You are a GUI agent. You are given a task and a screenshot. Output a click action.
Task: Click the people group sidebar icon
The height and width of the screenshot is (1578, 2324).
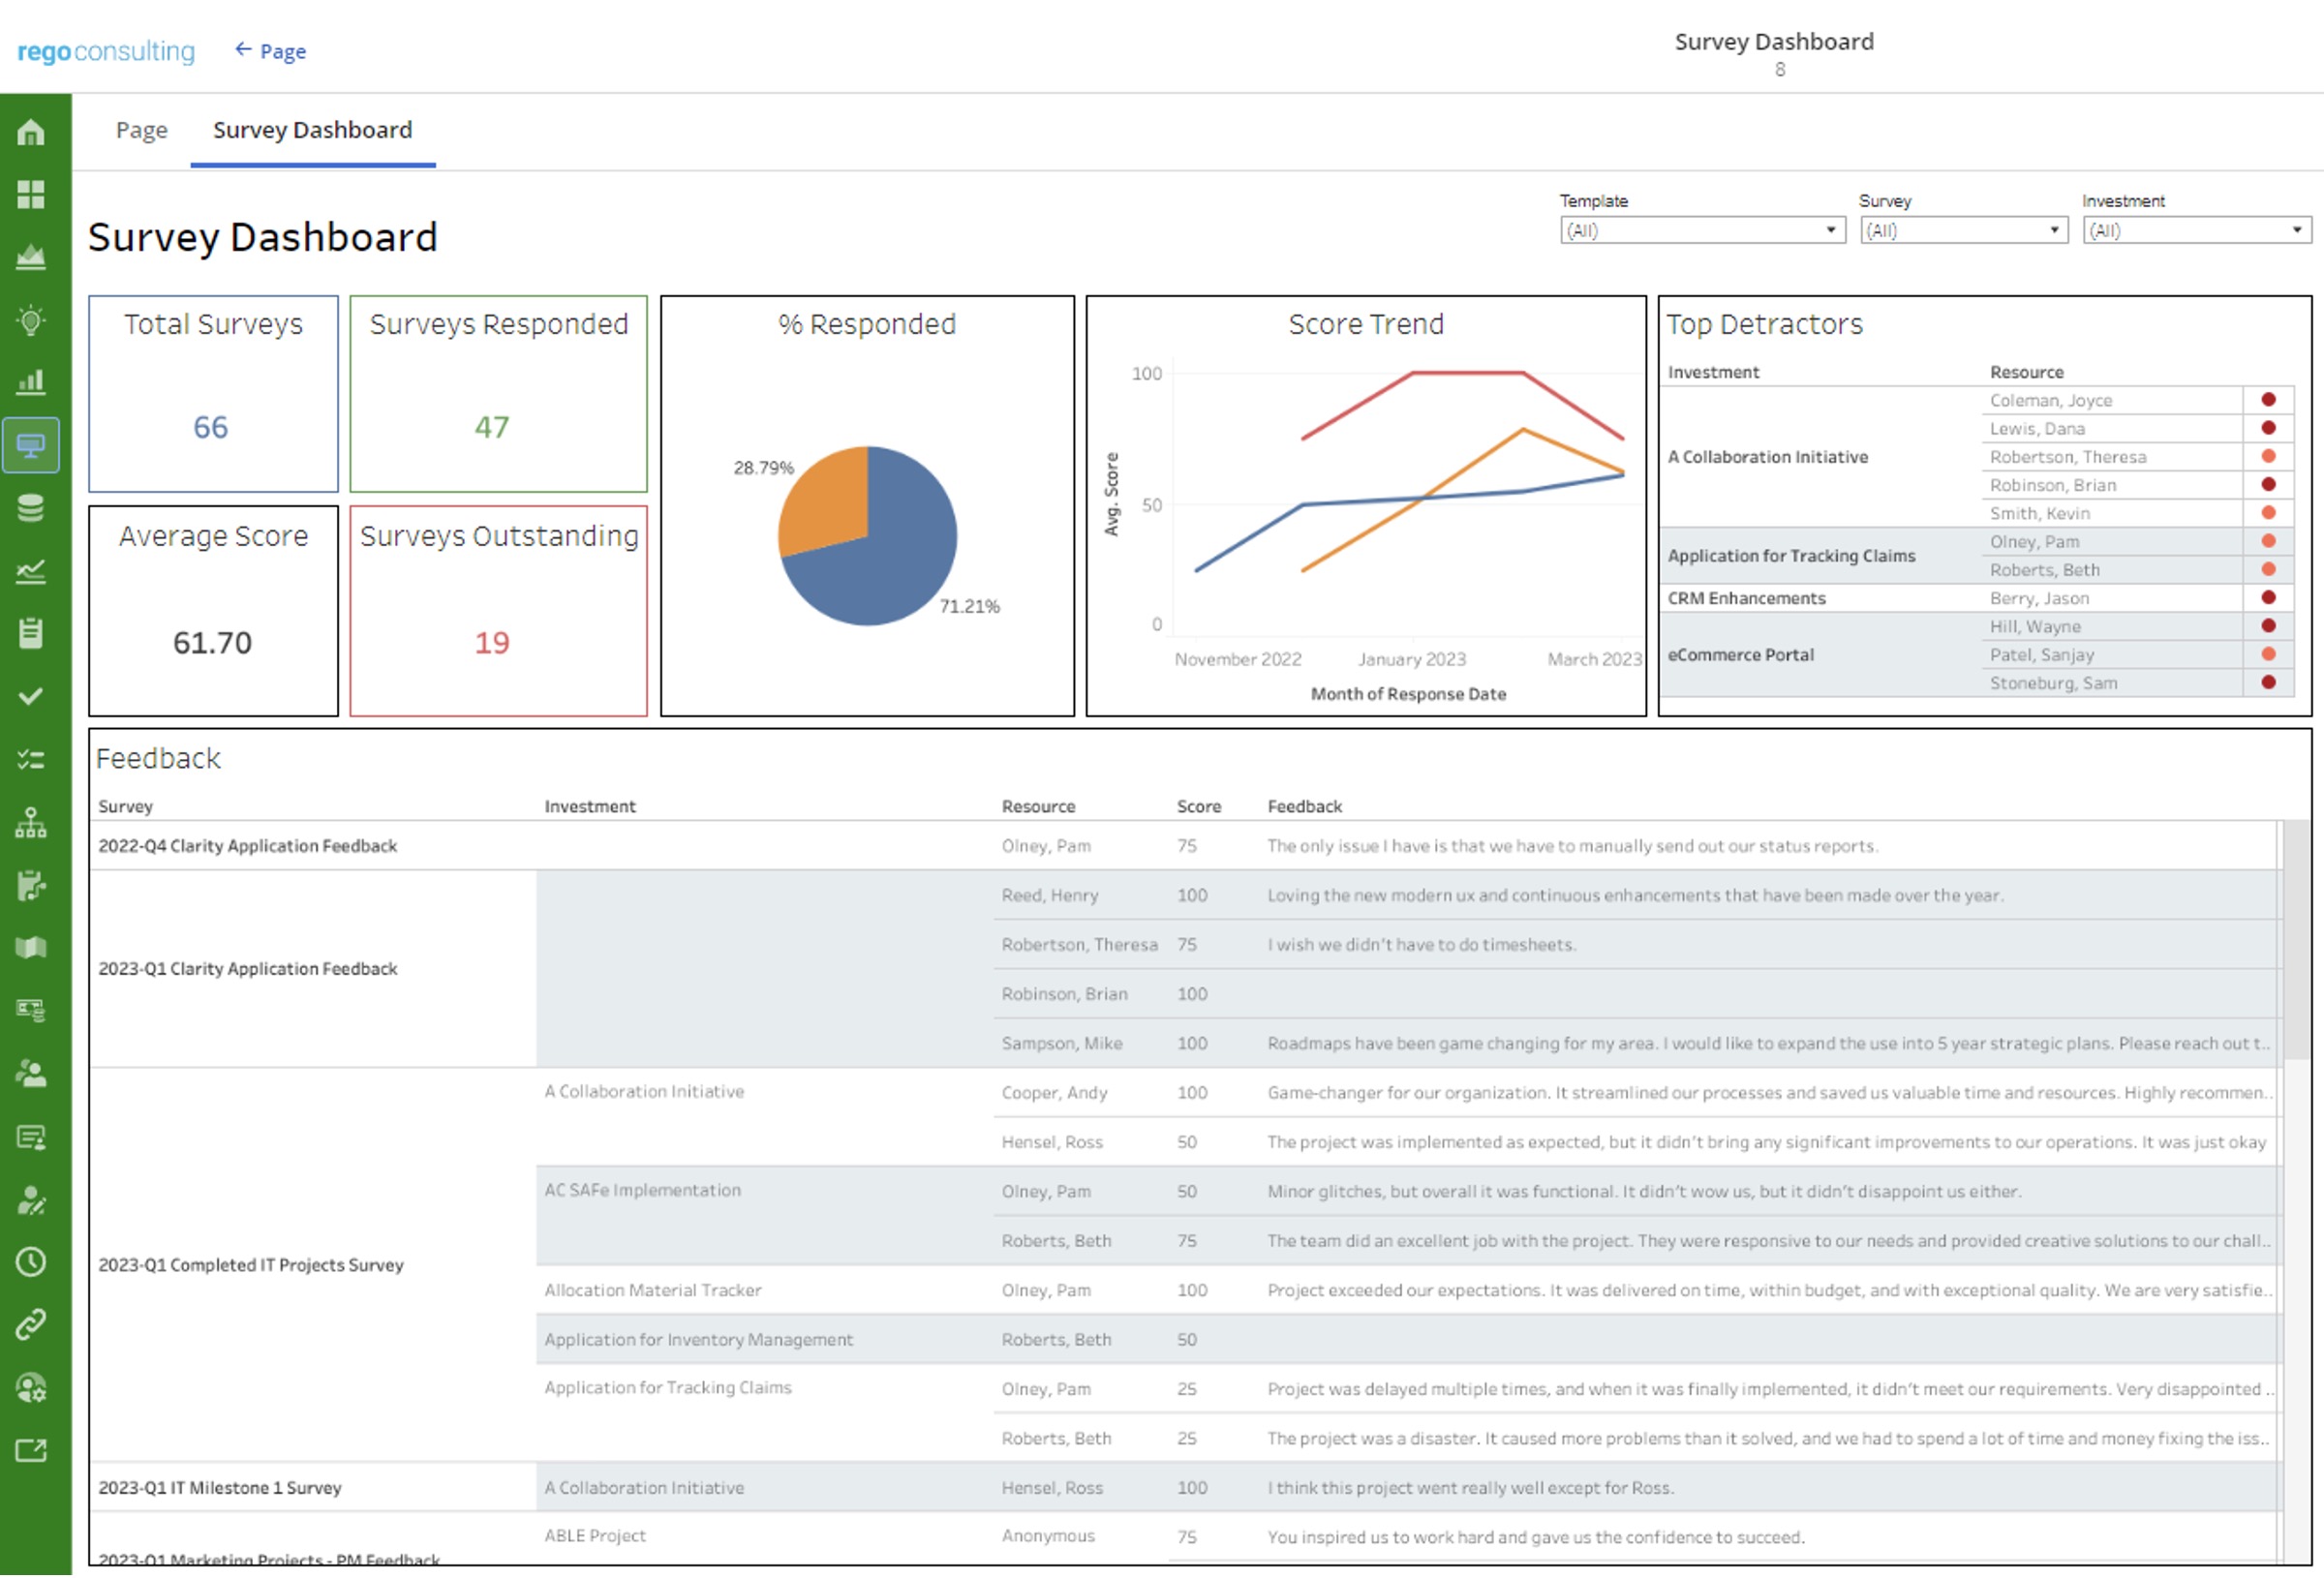(x=31, y=1075)
